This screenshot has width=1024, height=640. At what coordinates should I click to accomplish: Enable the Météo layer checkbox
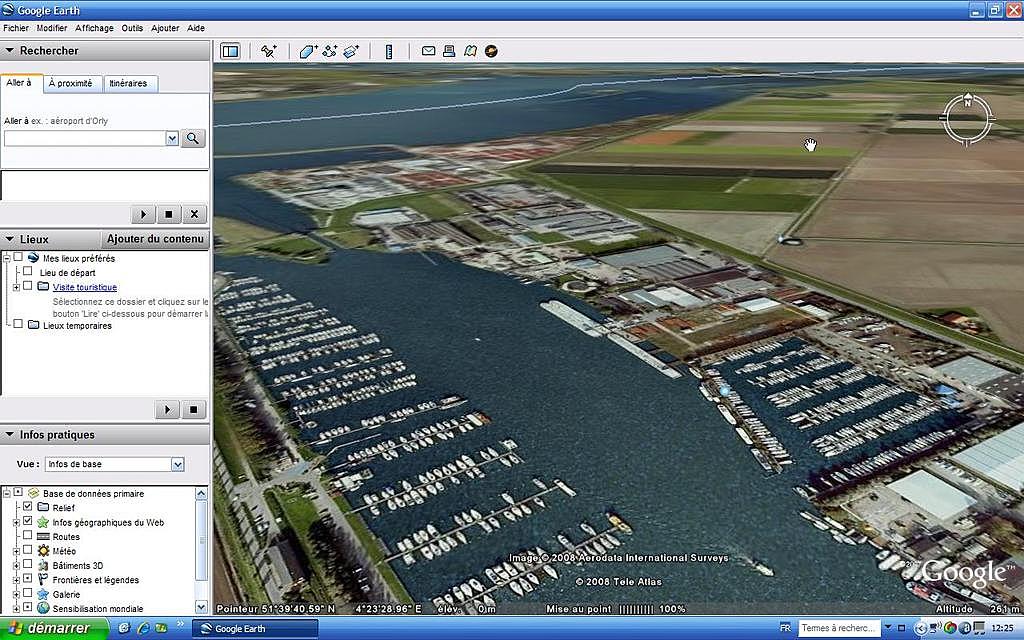[x=27, y=550]
